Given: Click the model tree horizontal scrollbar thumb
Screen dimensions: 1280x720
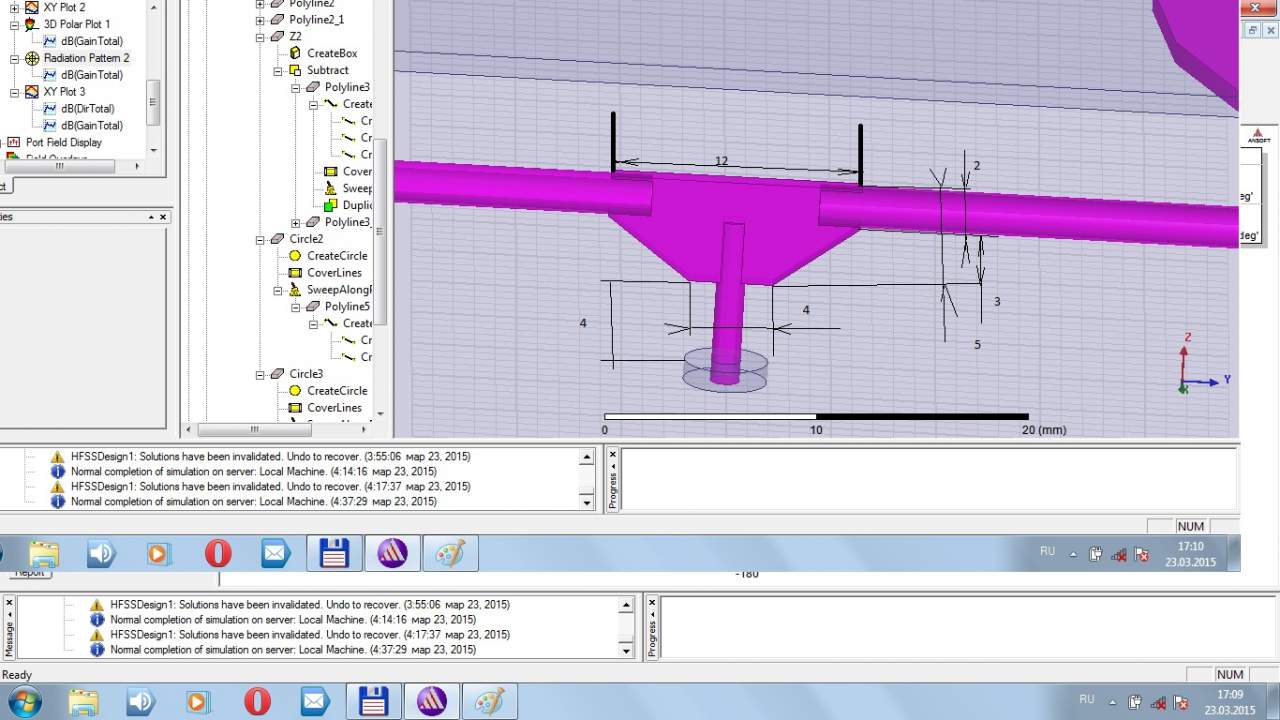Looking at the screenshot, I should pyautogui.click(x=255, y=430).
